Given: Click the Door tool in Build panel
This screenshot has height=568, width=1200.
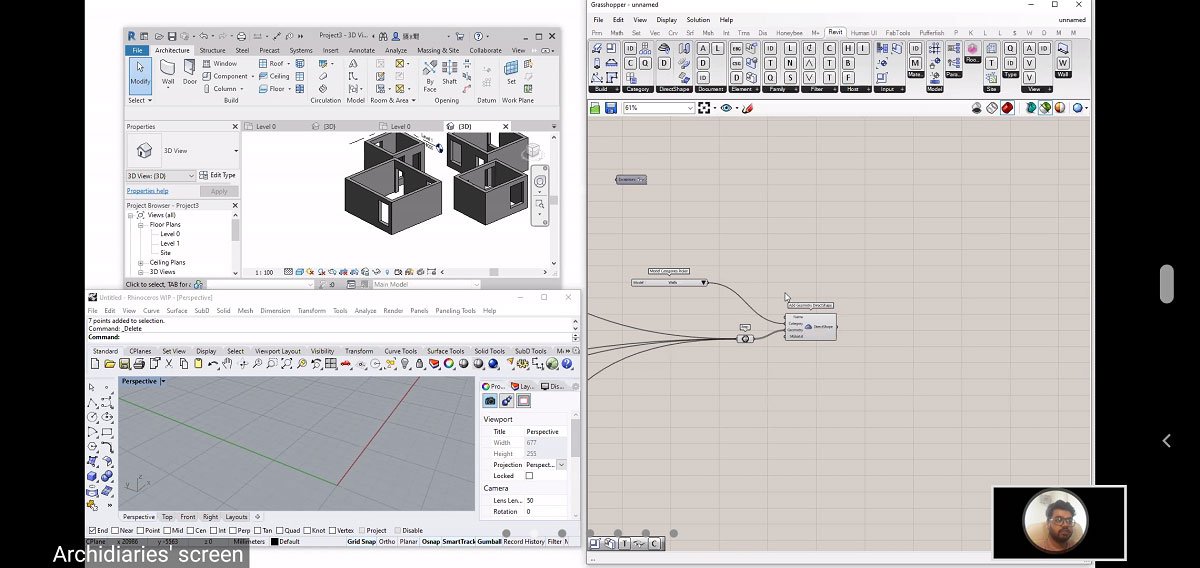Looking at the screenshot, I should [190, 72].
